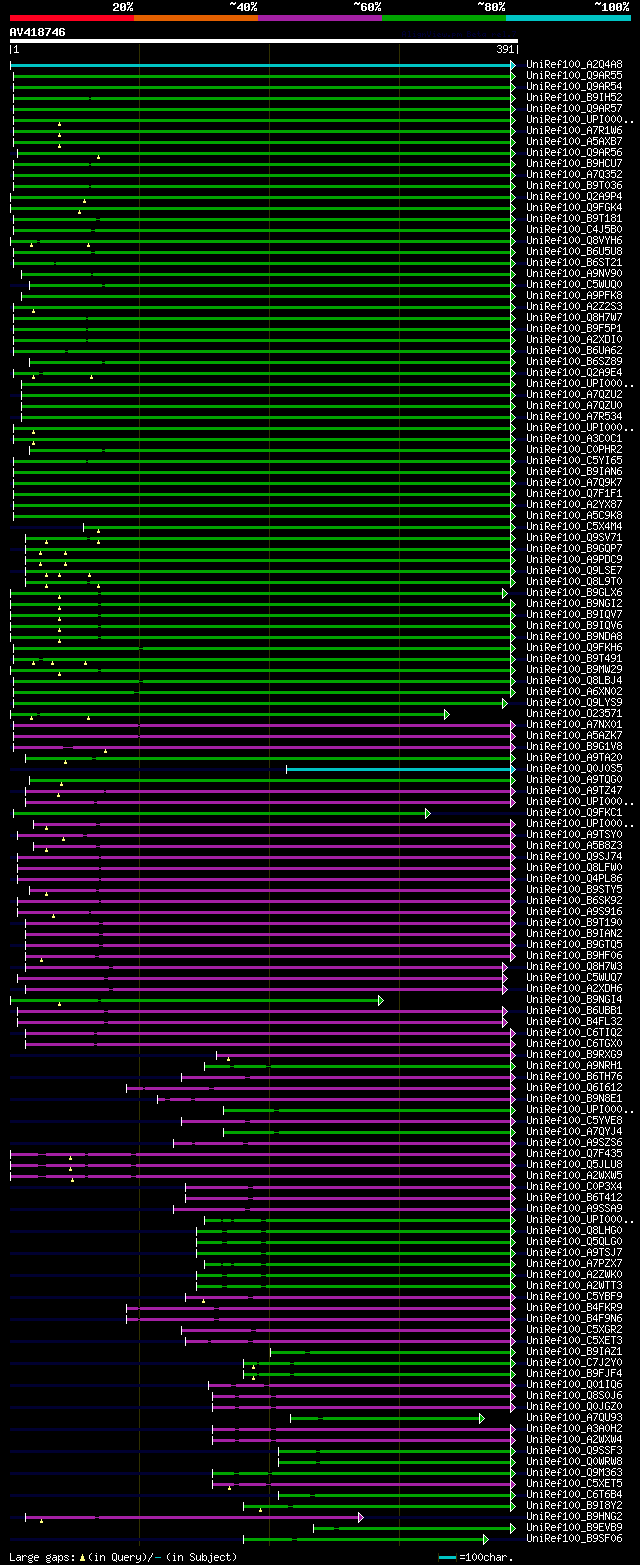The image size is (640, 1565).
Task: Select hit label UniRef100_C7J2Y0
Action: tap(574, 1363)
